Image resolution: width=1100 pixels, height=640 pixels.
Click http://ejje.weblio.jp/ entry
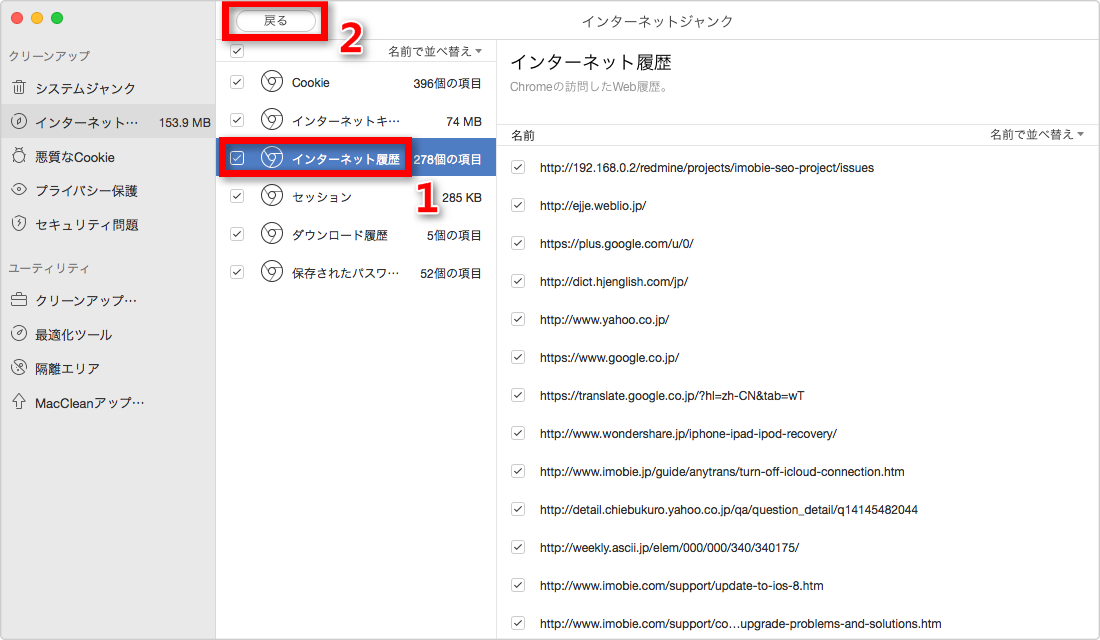pos(593,205)
